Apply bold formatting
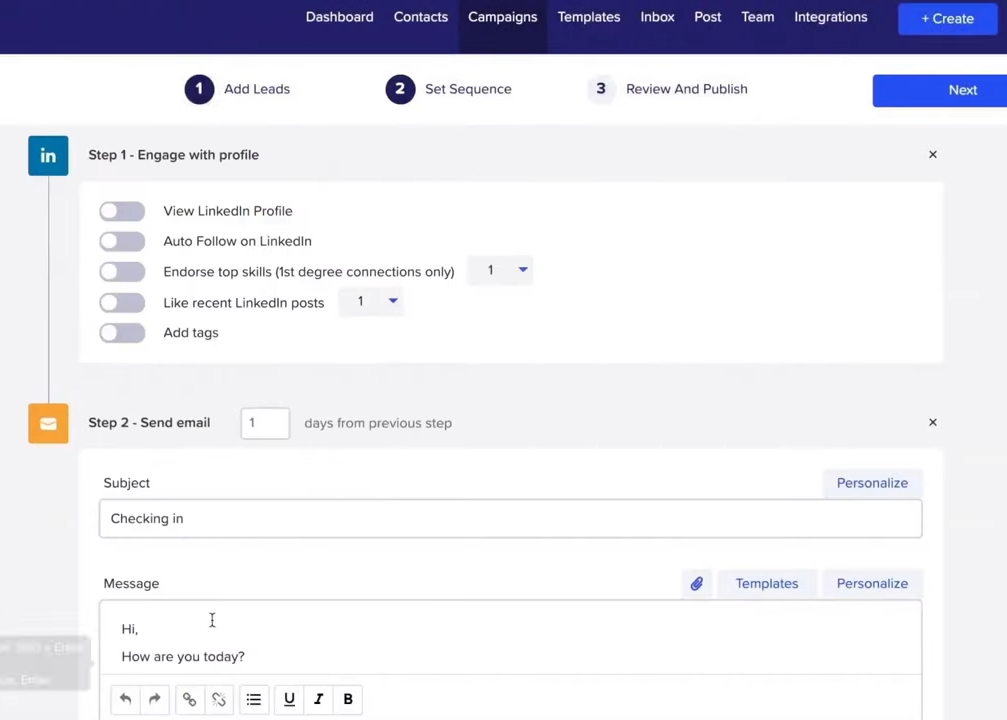This screenshot has height=720, width=1007. pyautogui.click(x=348, y=699)
